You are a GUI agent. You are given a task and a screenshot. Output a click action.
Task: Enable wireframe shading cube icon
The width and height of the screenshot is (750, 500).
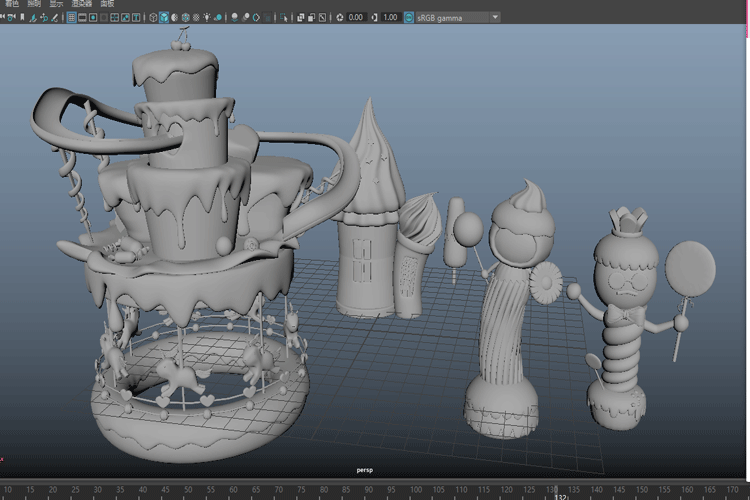153,17
